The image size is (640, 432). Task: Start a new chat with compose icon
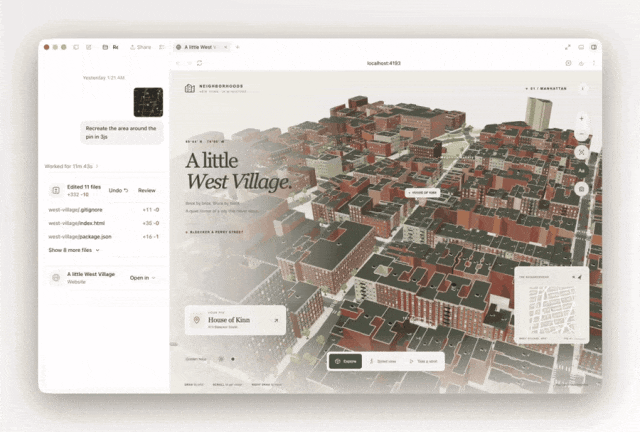[x=89, y=47]
